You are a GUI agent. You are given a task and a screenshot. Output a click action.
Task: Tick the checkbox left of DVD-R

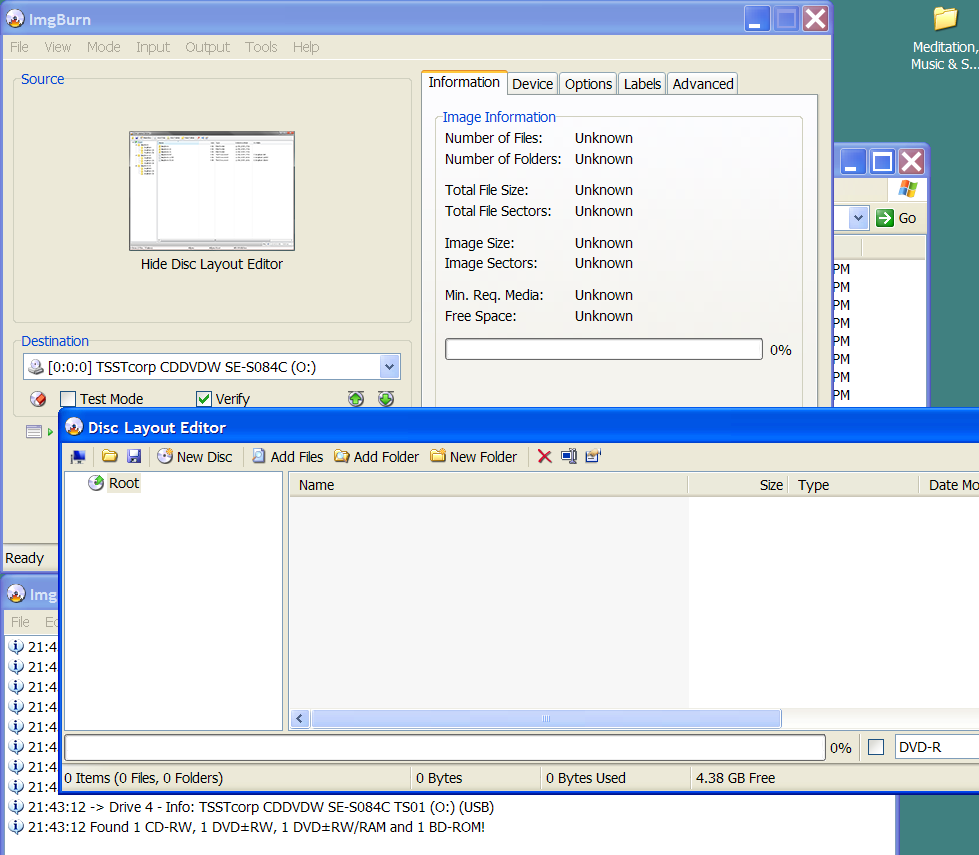coord(876,747)
